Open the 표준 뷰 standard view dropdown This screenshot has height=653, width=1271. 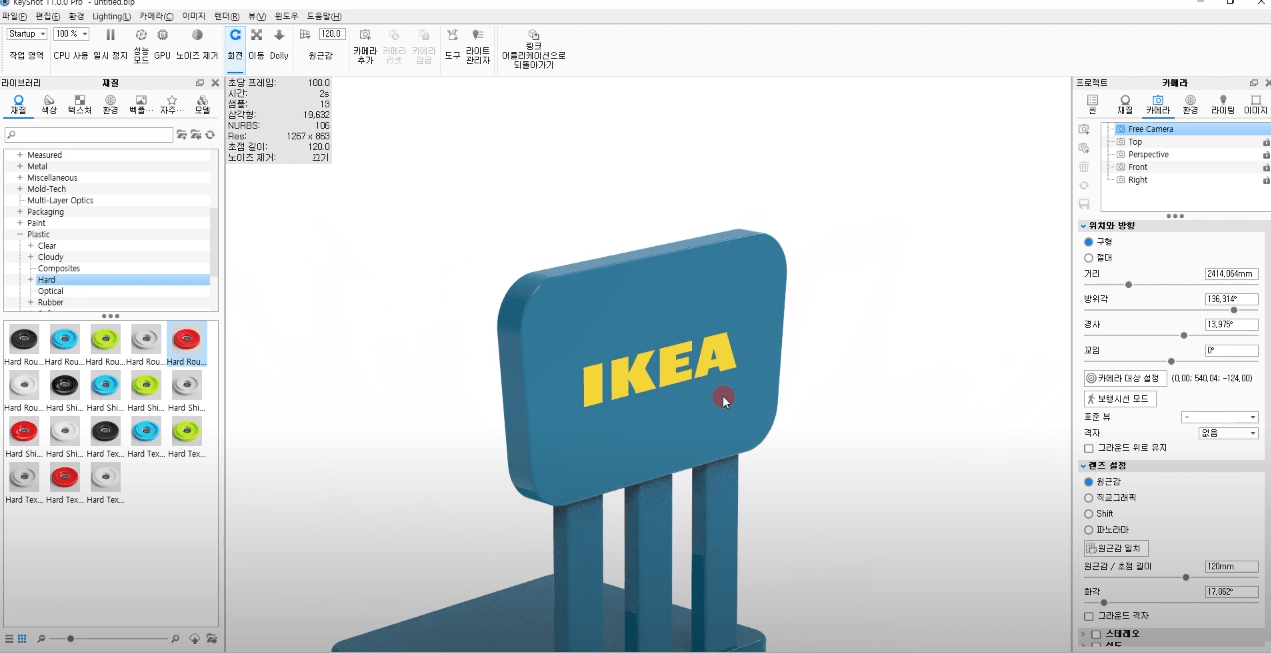pyautogui.click(x=1219, y=417)
